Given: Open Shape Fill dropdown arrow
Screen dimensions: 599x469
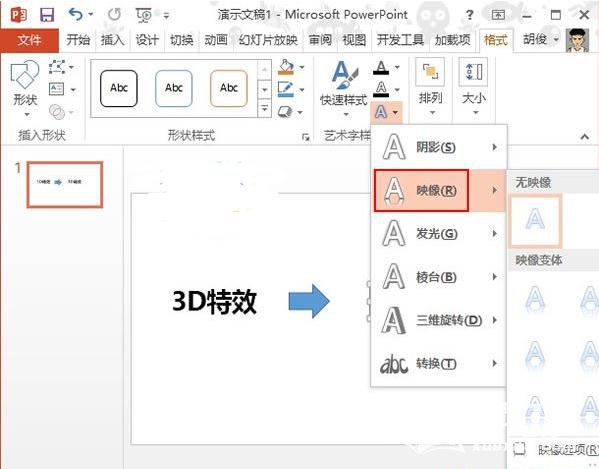Looking at the screenshot, I should pyautogui.click(x=302, y=67).
